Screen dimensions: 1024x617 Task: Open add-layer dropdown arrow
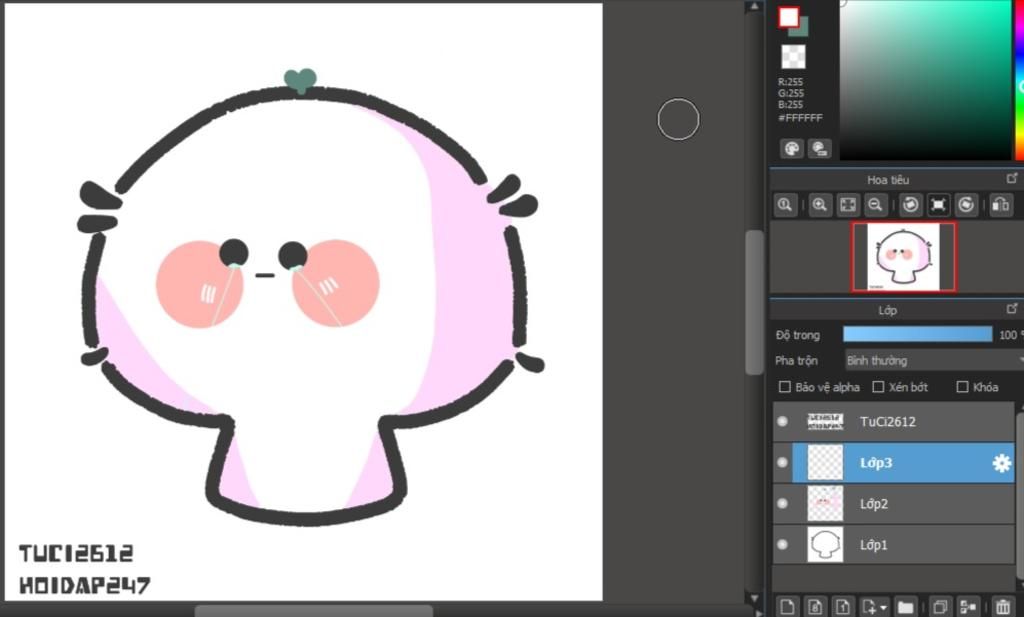tap(884, 607)
